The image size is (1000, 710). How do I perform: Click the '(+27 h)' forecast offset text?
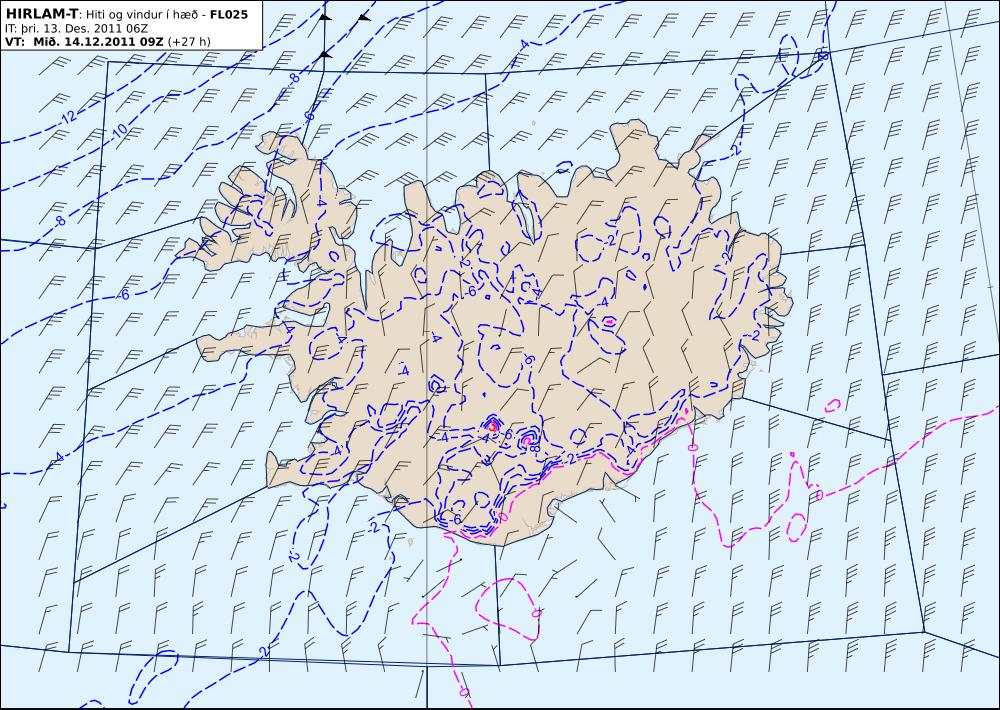click(189, 42)
